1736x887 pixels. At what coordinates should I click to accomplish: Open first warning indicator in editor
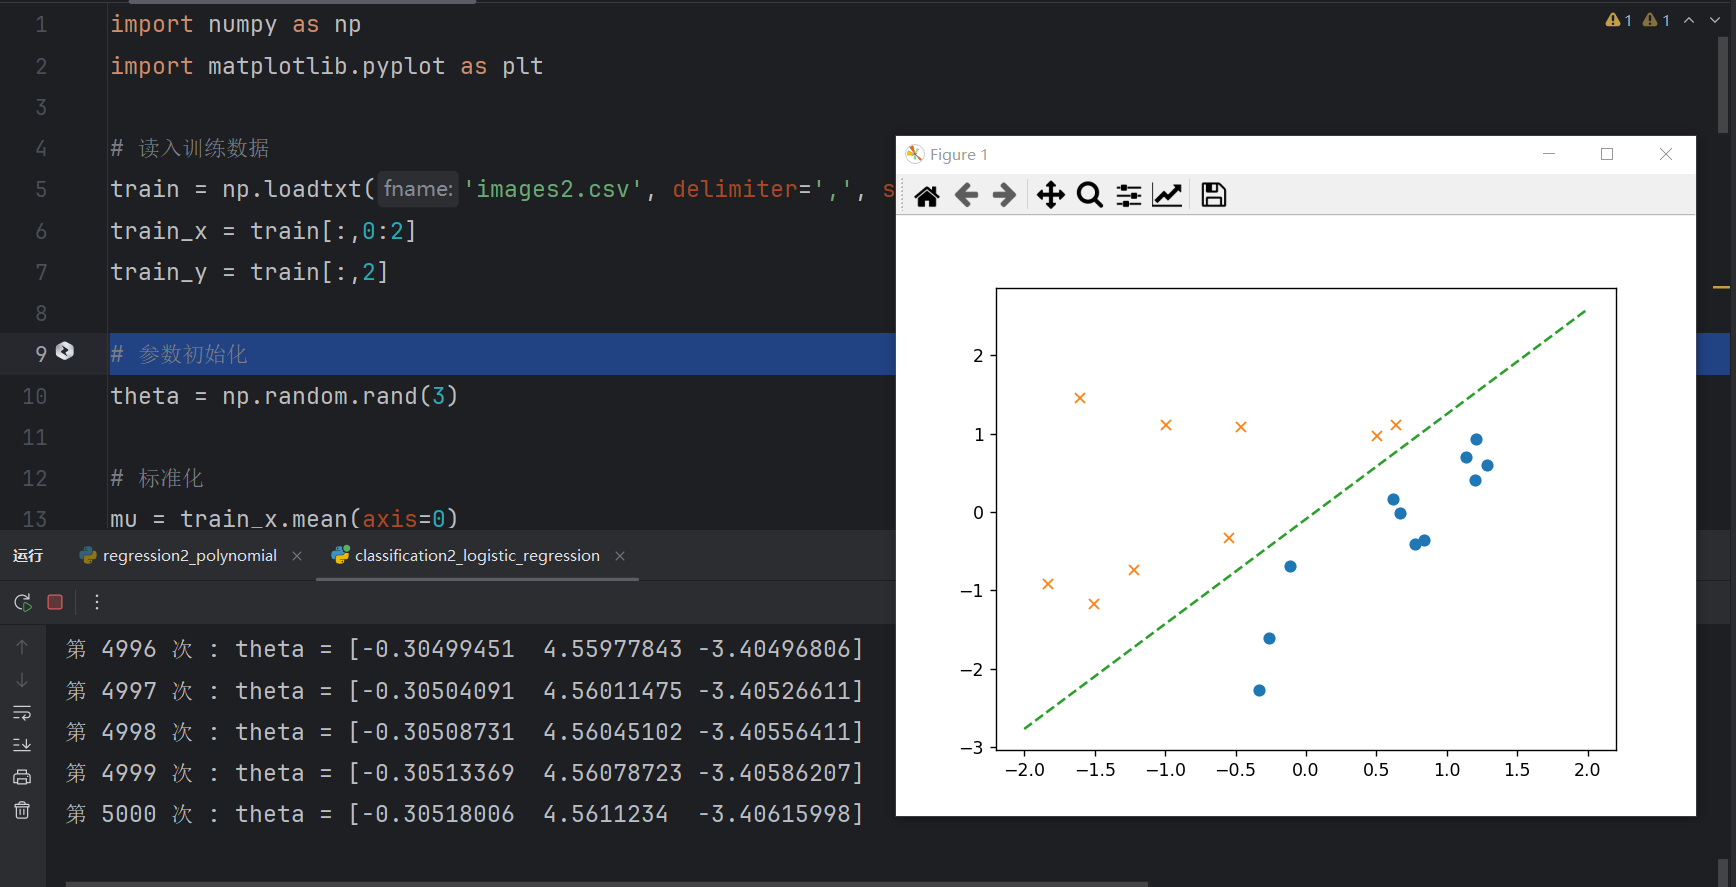pos(1618,20)
